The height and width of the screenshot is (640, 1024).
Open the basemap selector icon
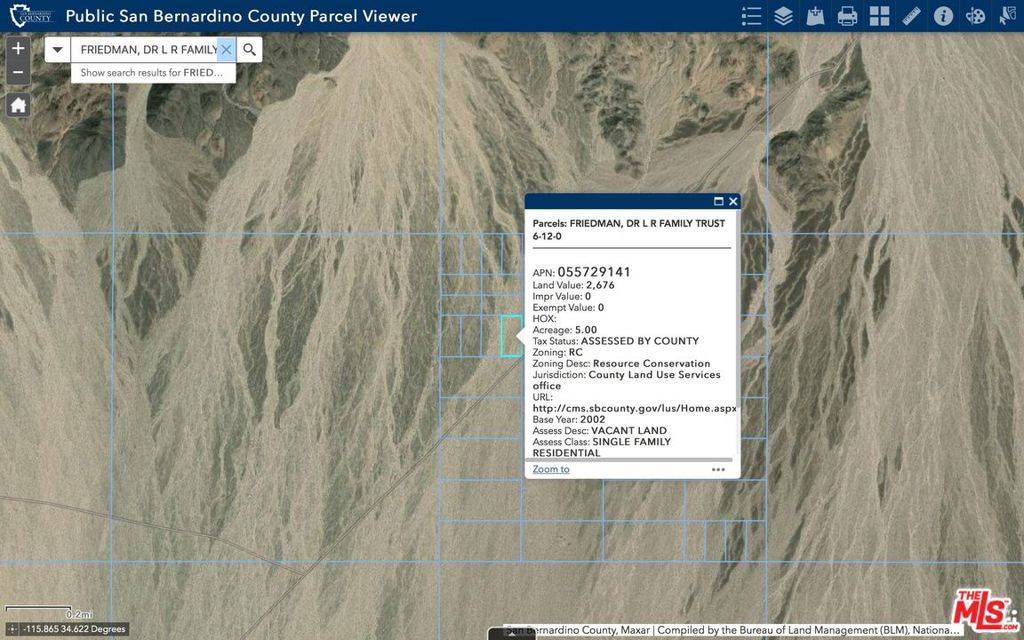click(x=815, y=16)
